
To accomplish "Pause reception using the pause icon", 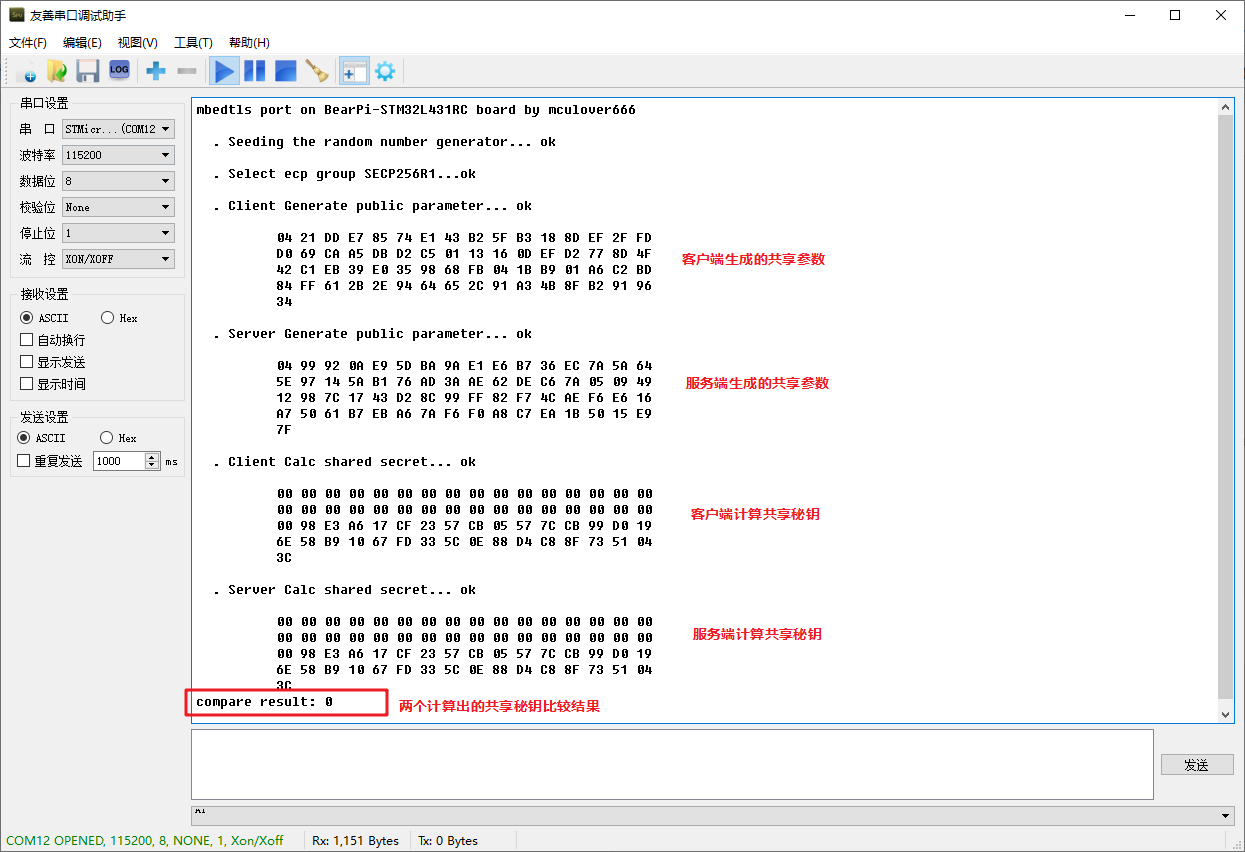I will tap(254, 70).
